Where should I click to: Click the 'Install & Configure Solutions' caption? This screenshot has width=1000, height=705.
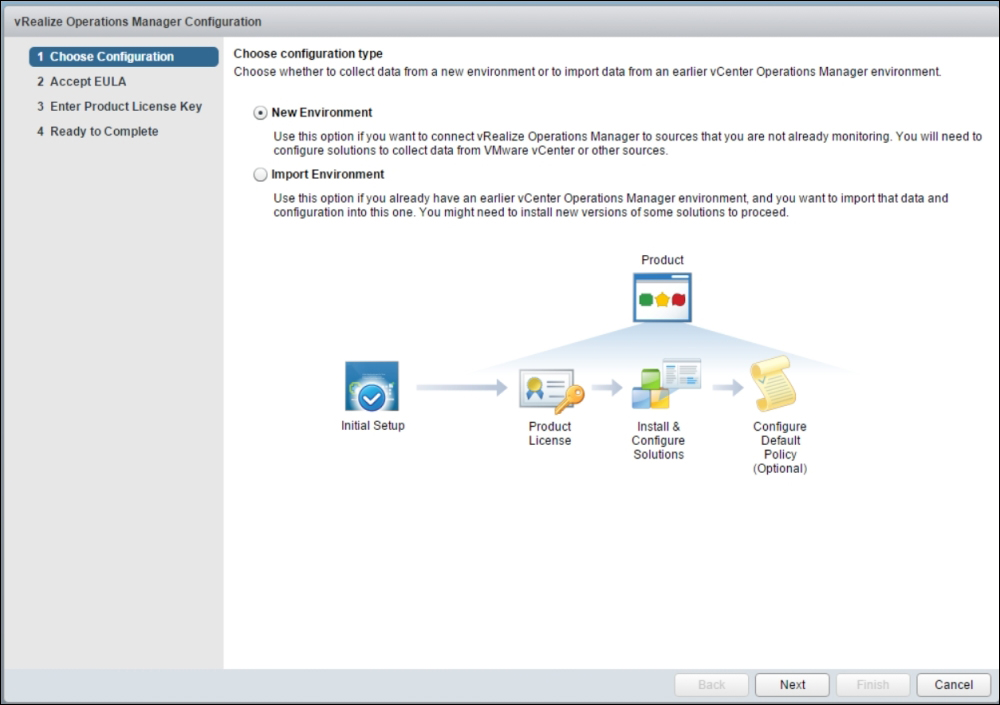[x=658, y=441]
